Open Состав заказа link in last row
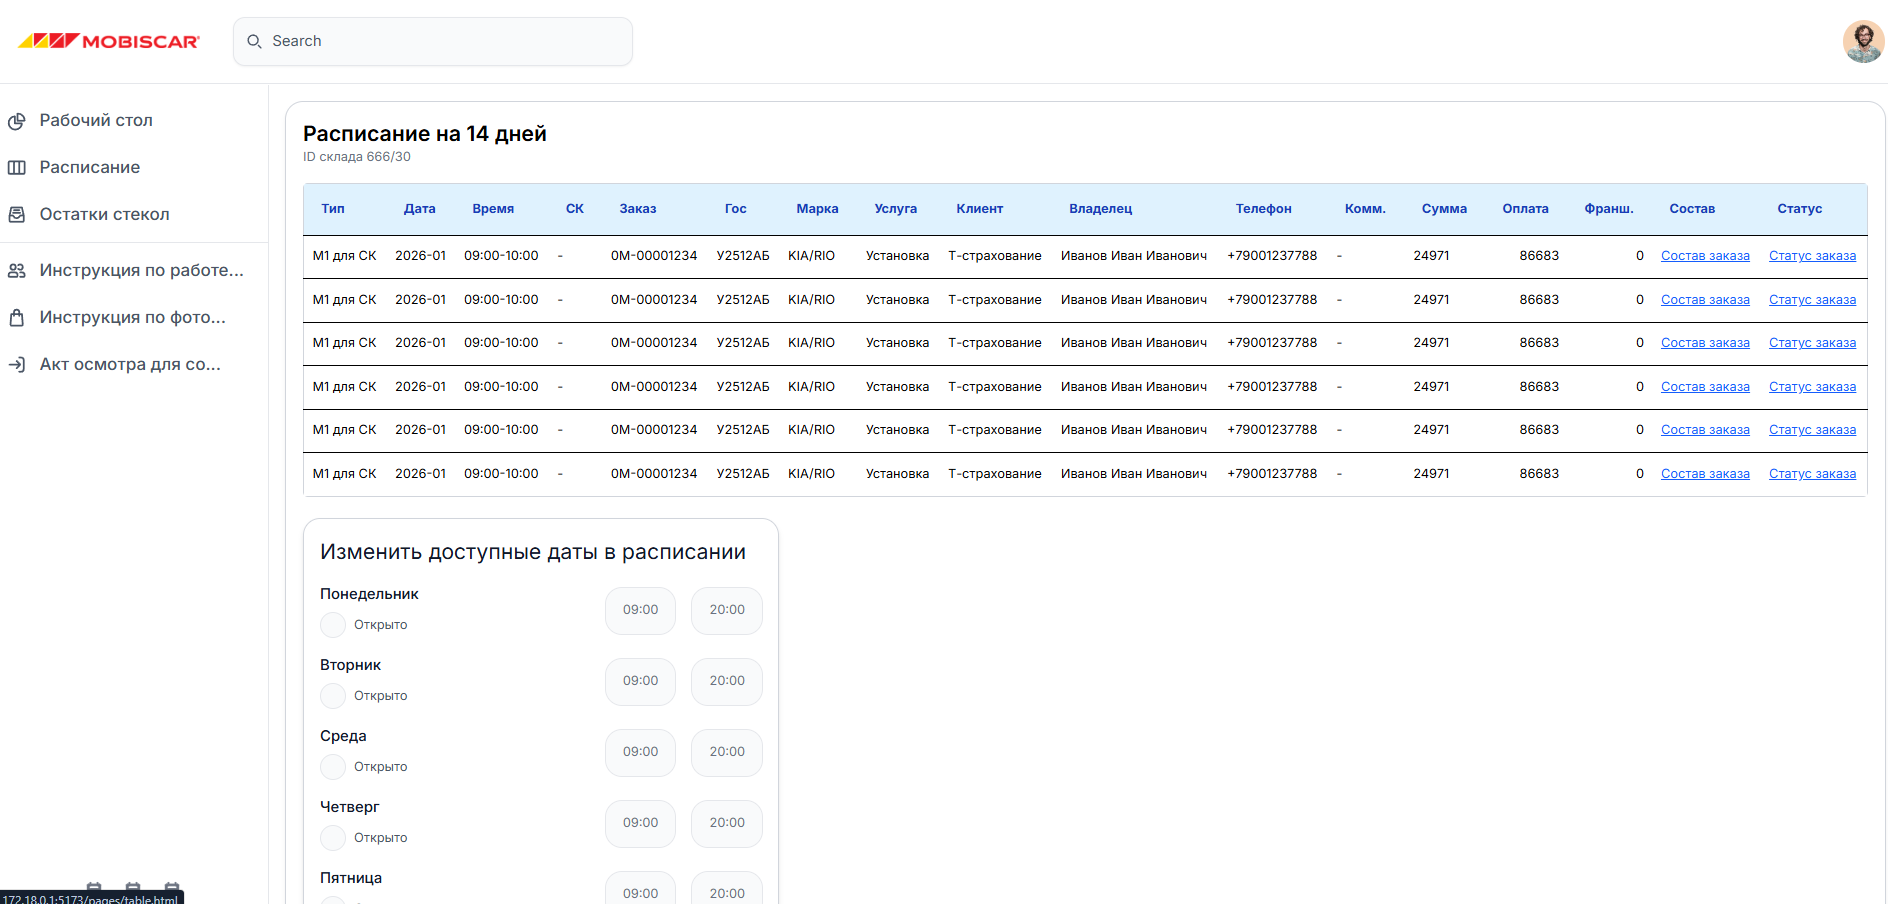This screenshot has width=1888, height=904. pos(1705,474)
